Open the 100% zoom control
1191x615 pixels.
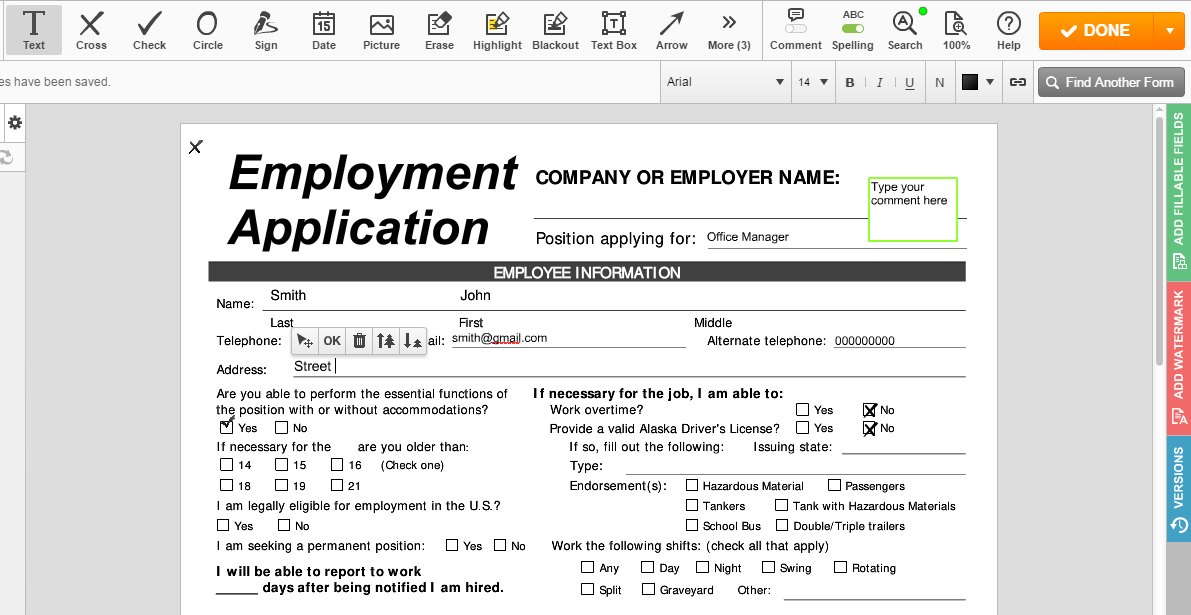click(956, 30)
